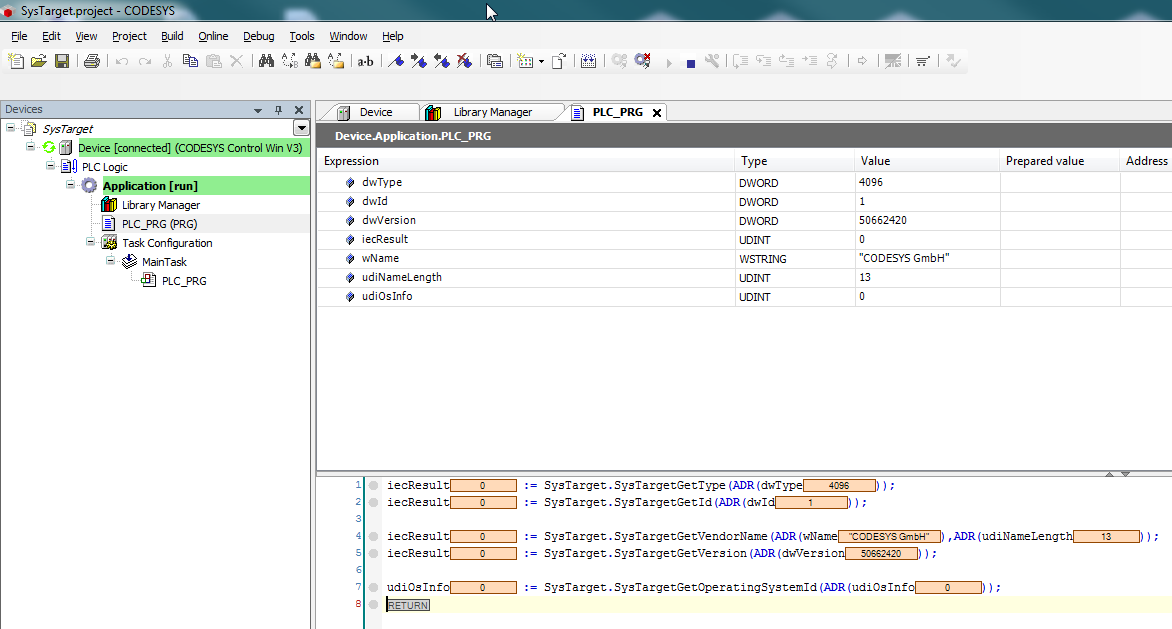Open the Online menu
1172x629 pixels.
coord(213,36)
